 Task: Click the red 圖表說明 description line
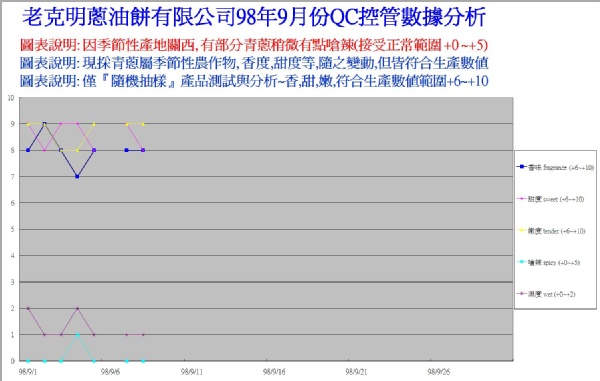tap(254, 45)
